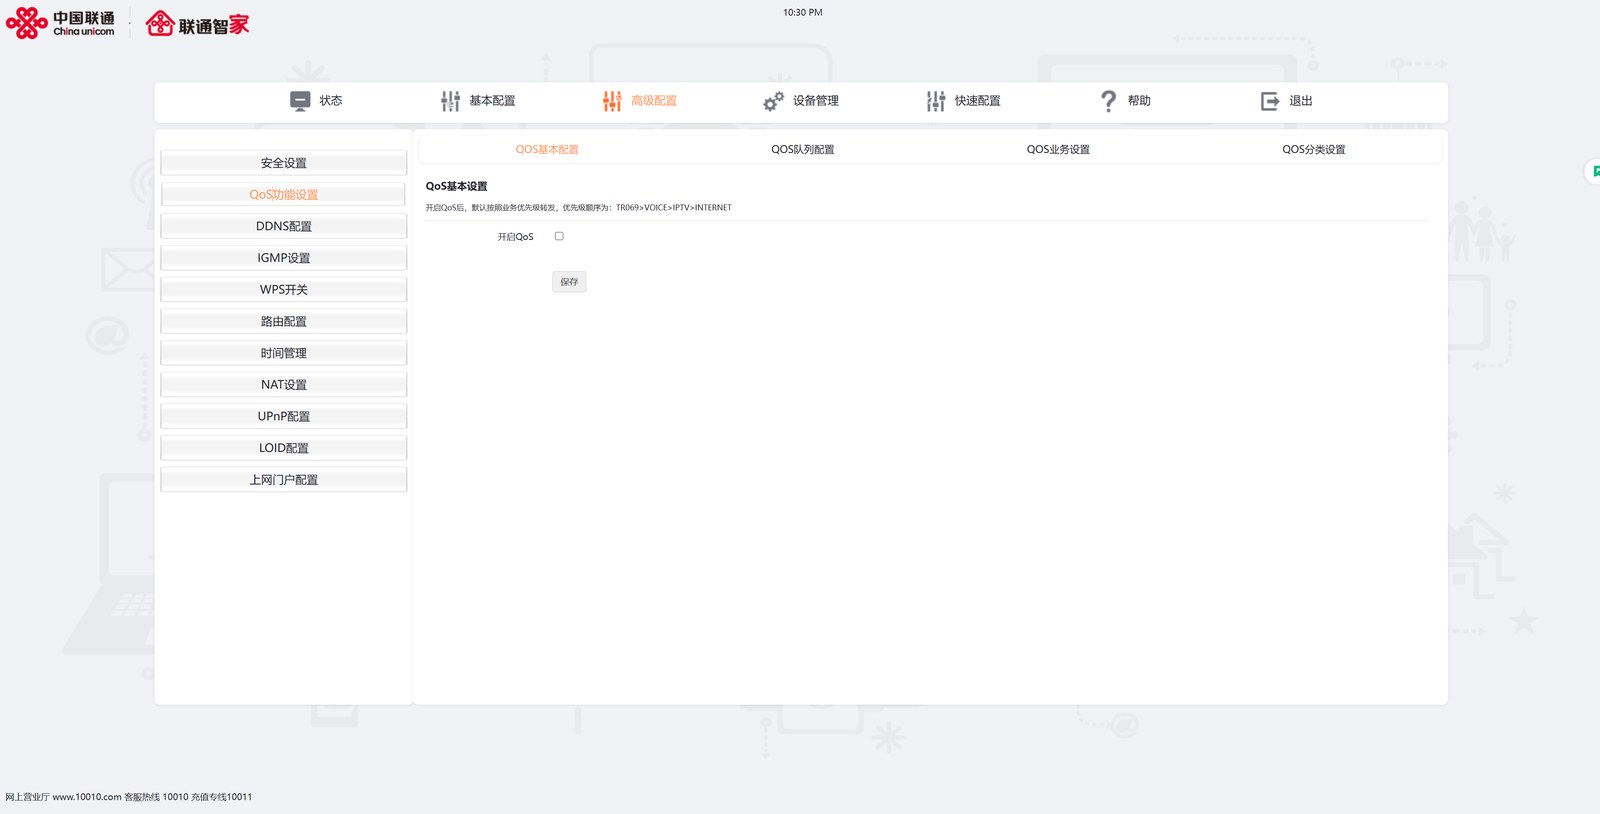The image size is (1600, 814).
Task: Click the 快速配置 sliders icon
Action: coord(936,101)
